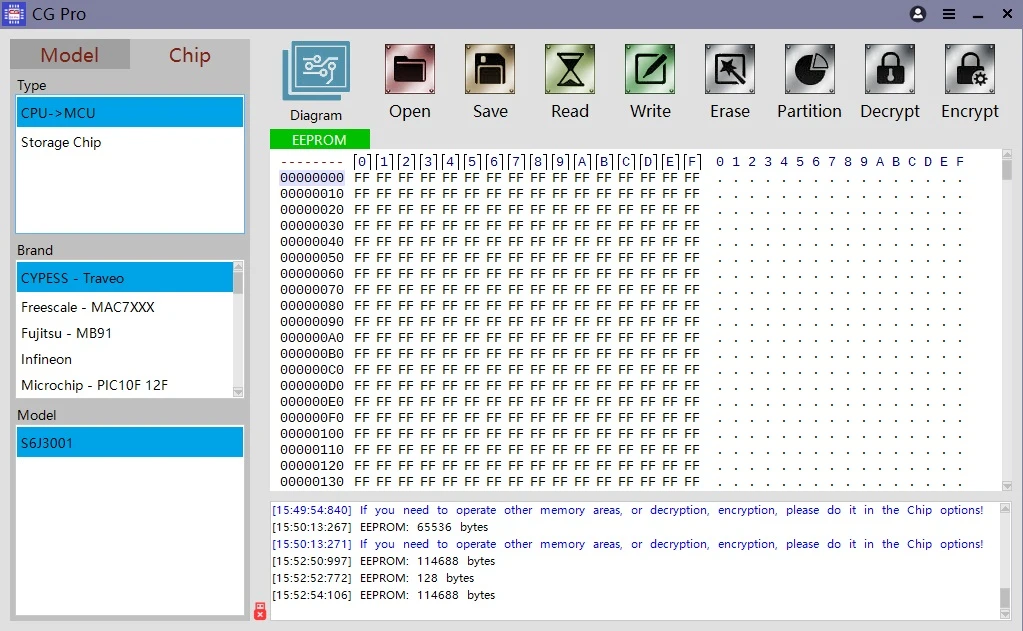This screenshot has height=631, width=1023.
Task: Open the Diagram view icon
Action: coord(316,70)
